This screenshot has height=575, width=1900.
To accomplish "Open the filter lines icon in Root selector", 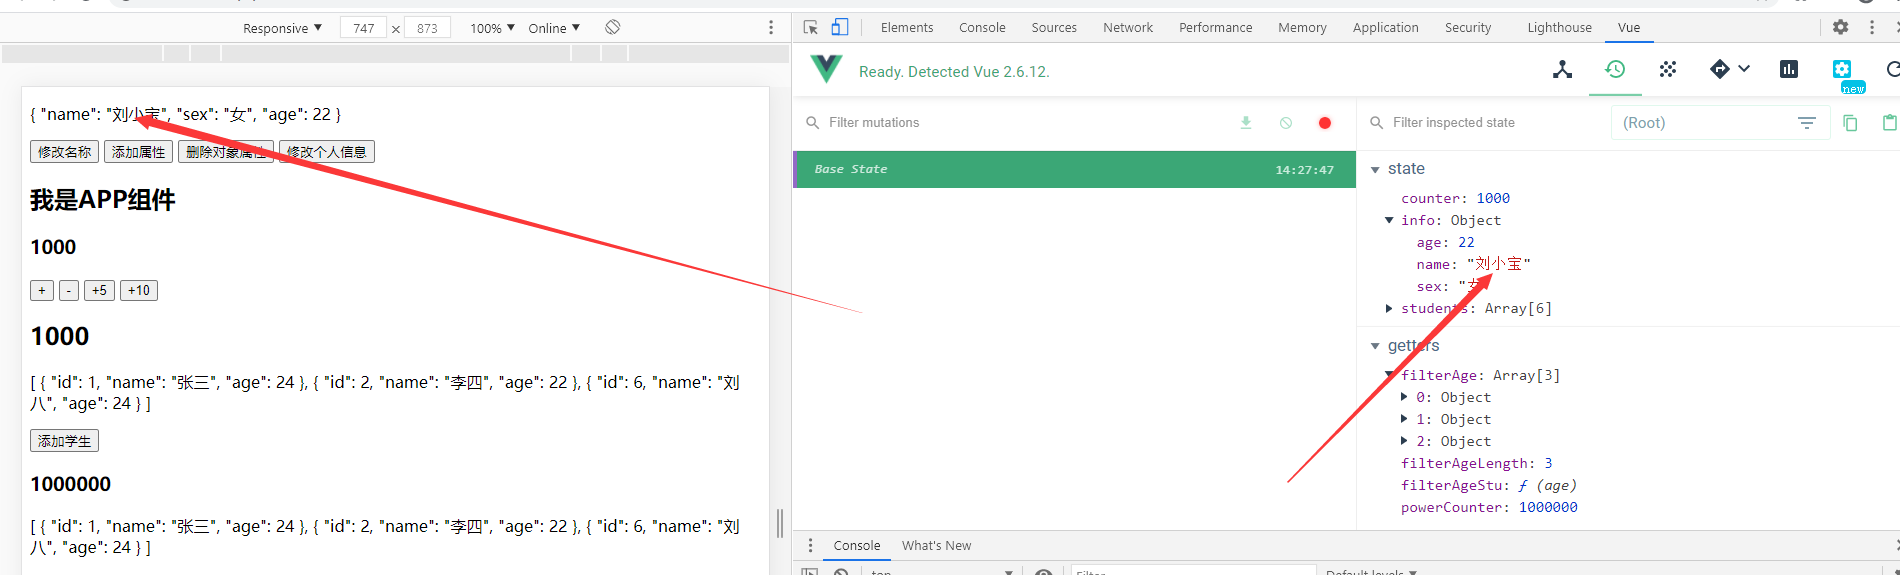I will point(1807,123).
